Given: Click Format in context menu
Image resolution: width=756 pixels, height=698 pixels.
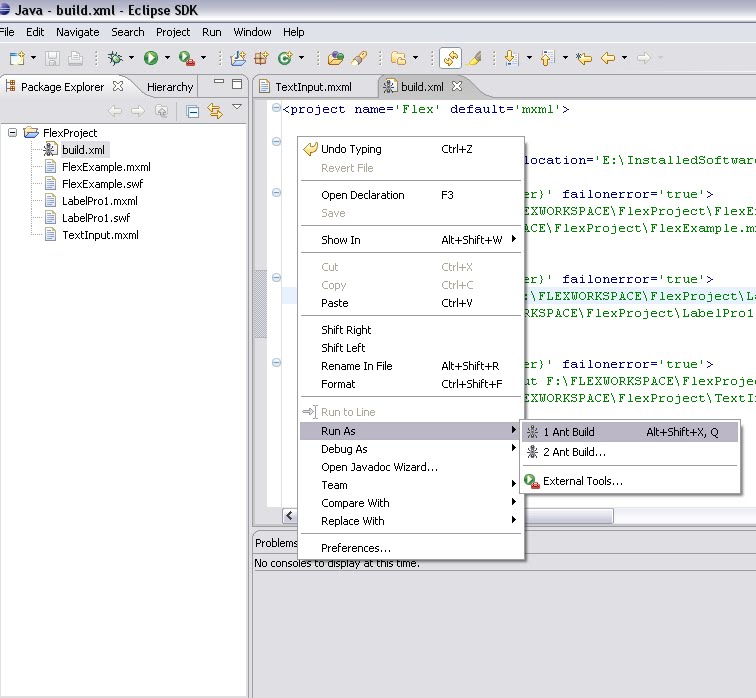Looking at the screenshot, I should (411, 384).
